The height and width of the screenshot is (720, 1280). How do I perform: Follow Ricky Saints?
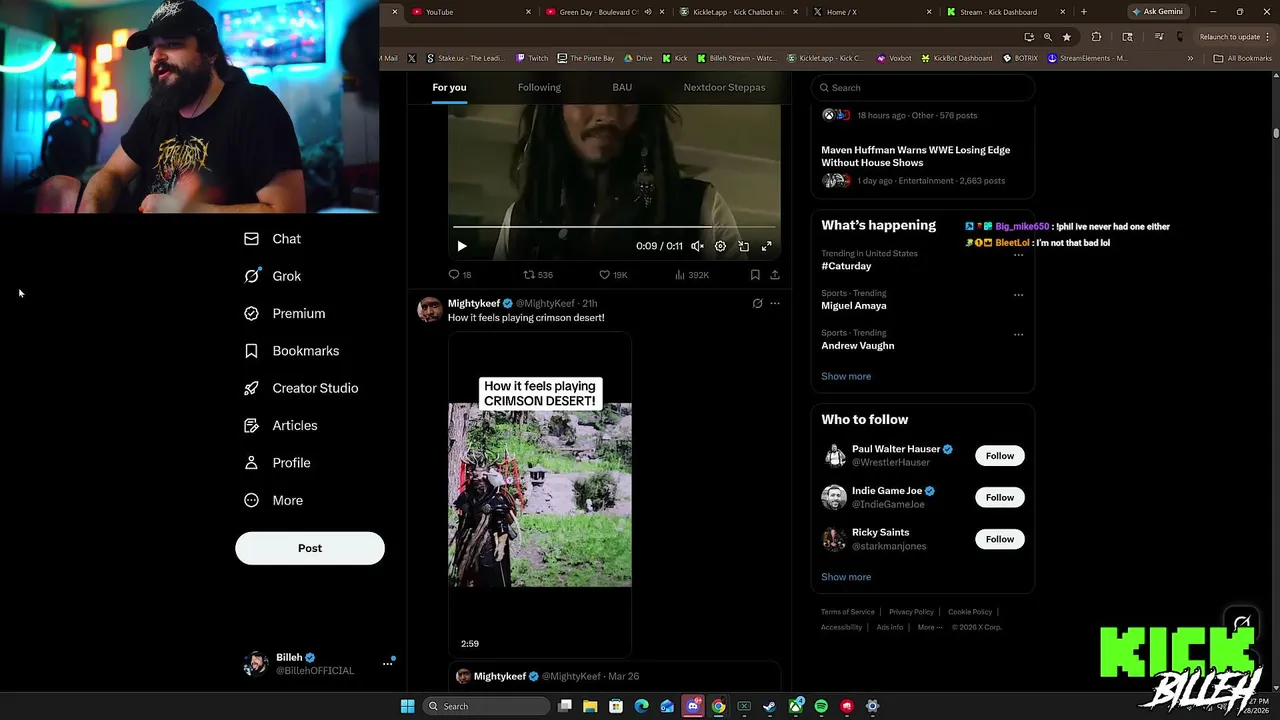1000,539
